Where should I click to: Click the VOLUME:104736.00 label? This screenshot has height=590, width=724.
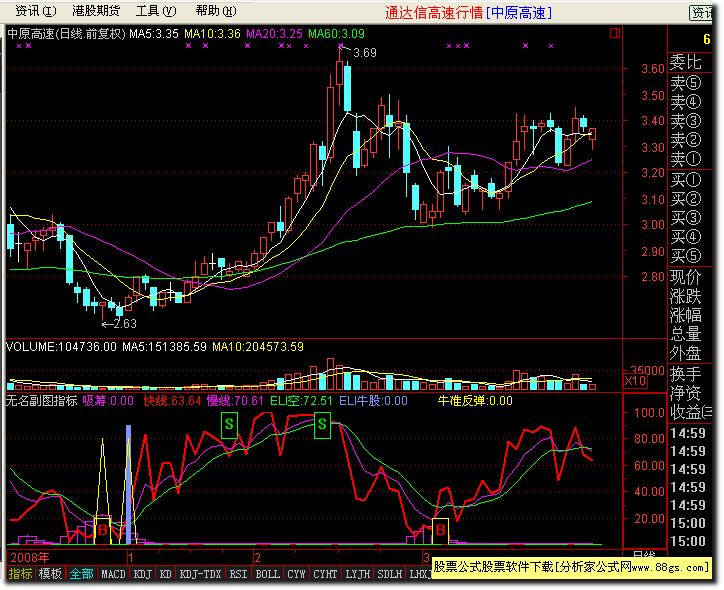(61, 347)
